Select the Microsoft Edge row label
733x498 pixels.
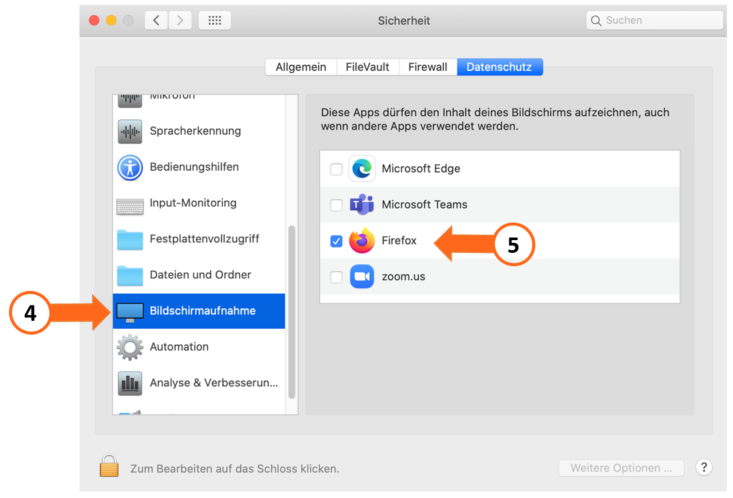(421, 168)
